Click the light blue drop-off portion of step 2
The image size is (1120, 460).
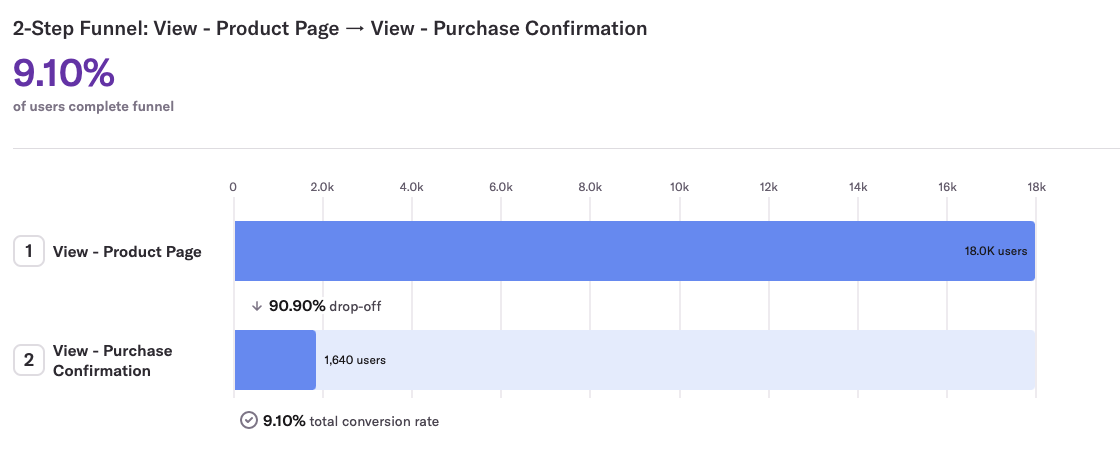pos(700,360)
